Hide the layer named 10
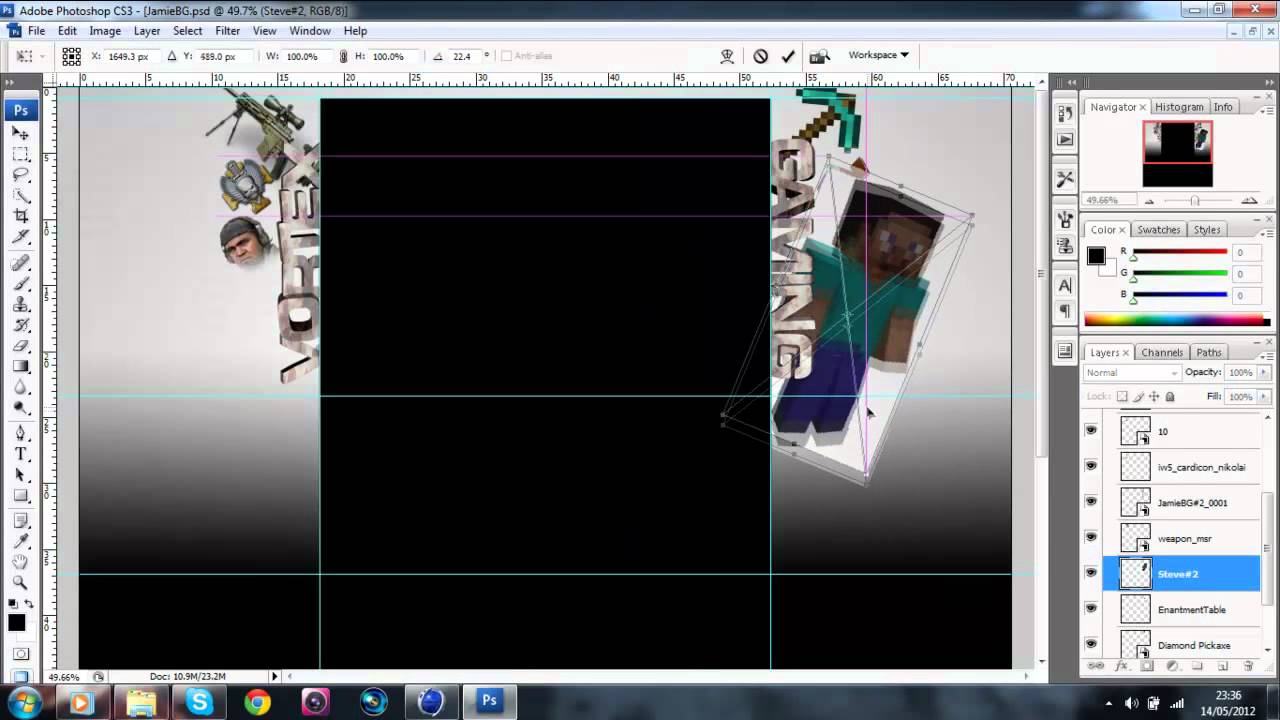This screenshot has width=1280, height=720. click(x=1091, y=430)
